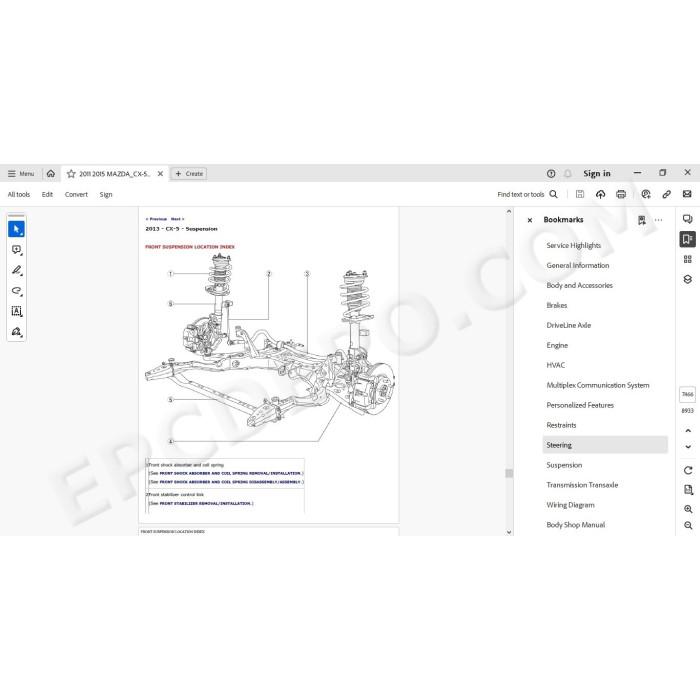Click the current page number 7466 box
Image resolution: width=700 pixels, height=700 pixels.
[x=688, y=394]
